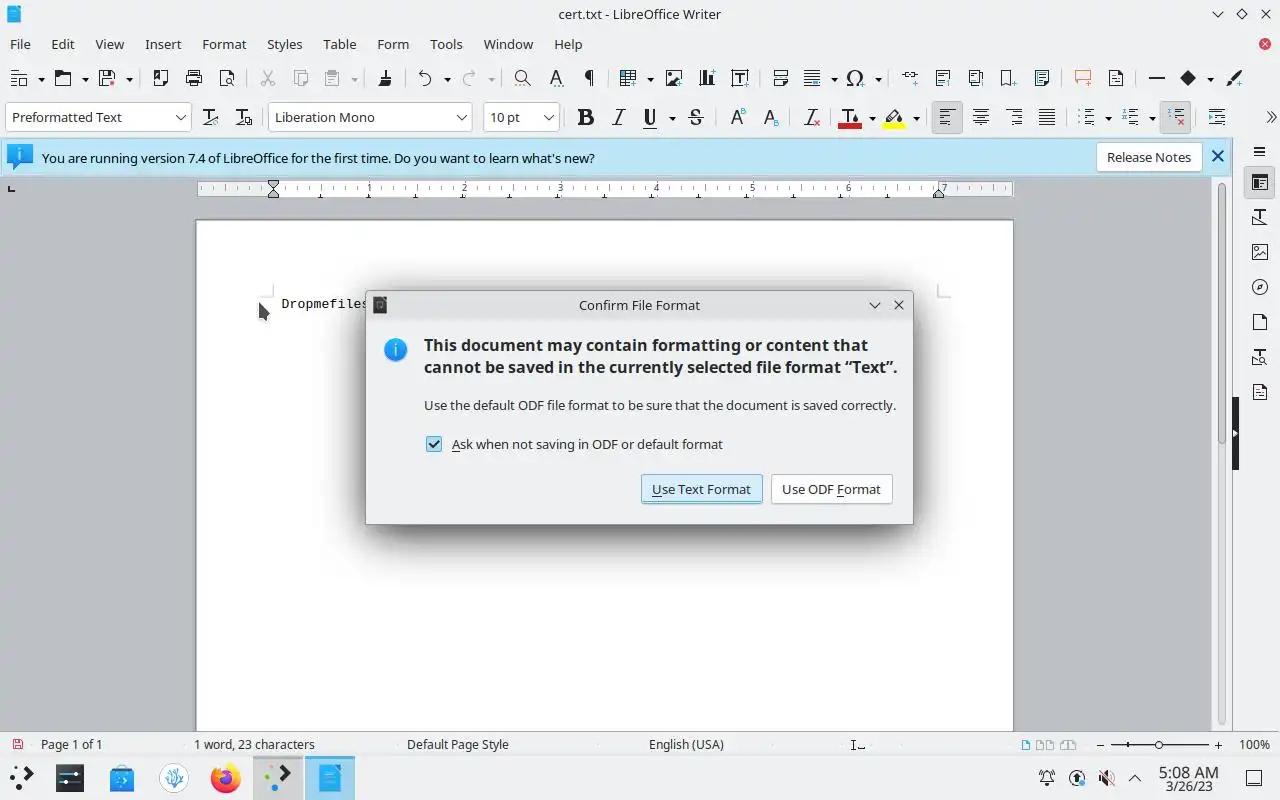Click the Superscript icon
The image size is (1280, 800).
click(738, 117)
